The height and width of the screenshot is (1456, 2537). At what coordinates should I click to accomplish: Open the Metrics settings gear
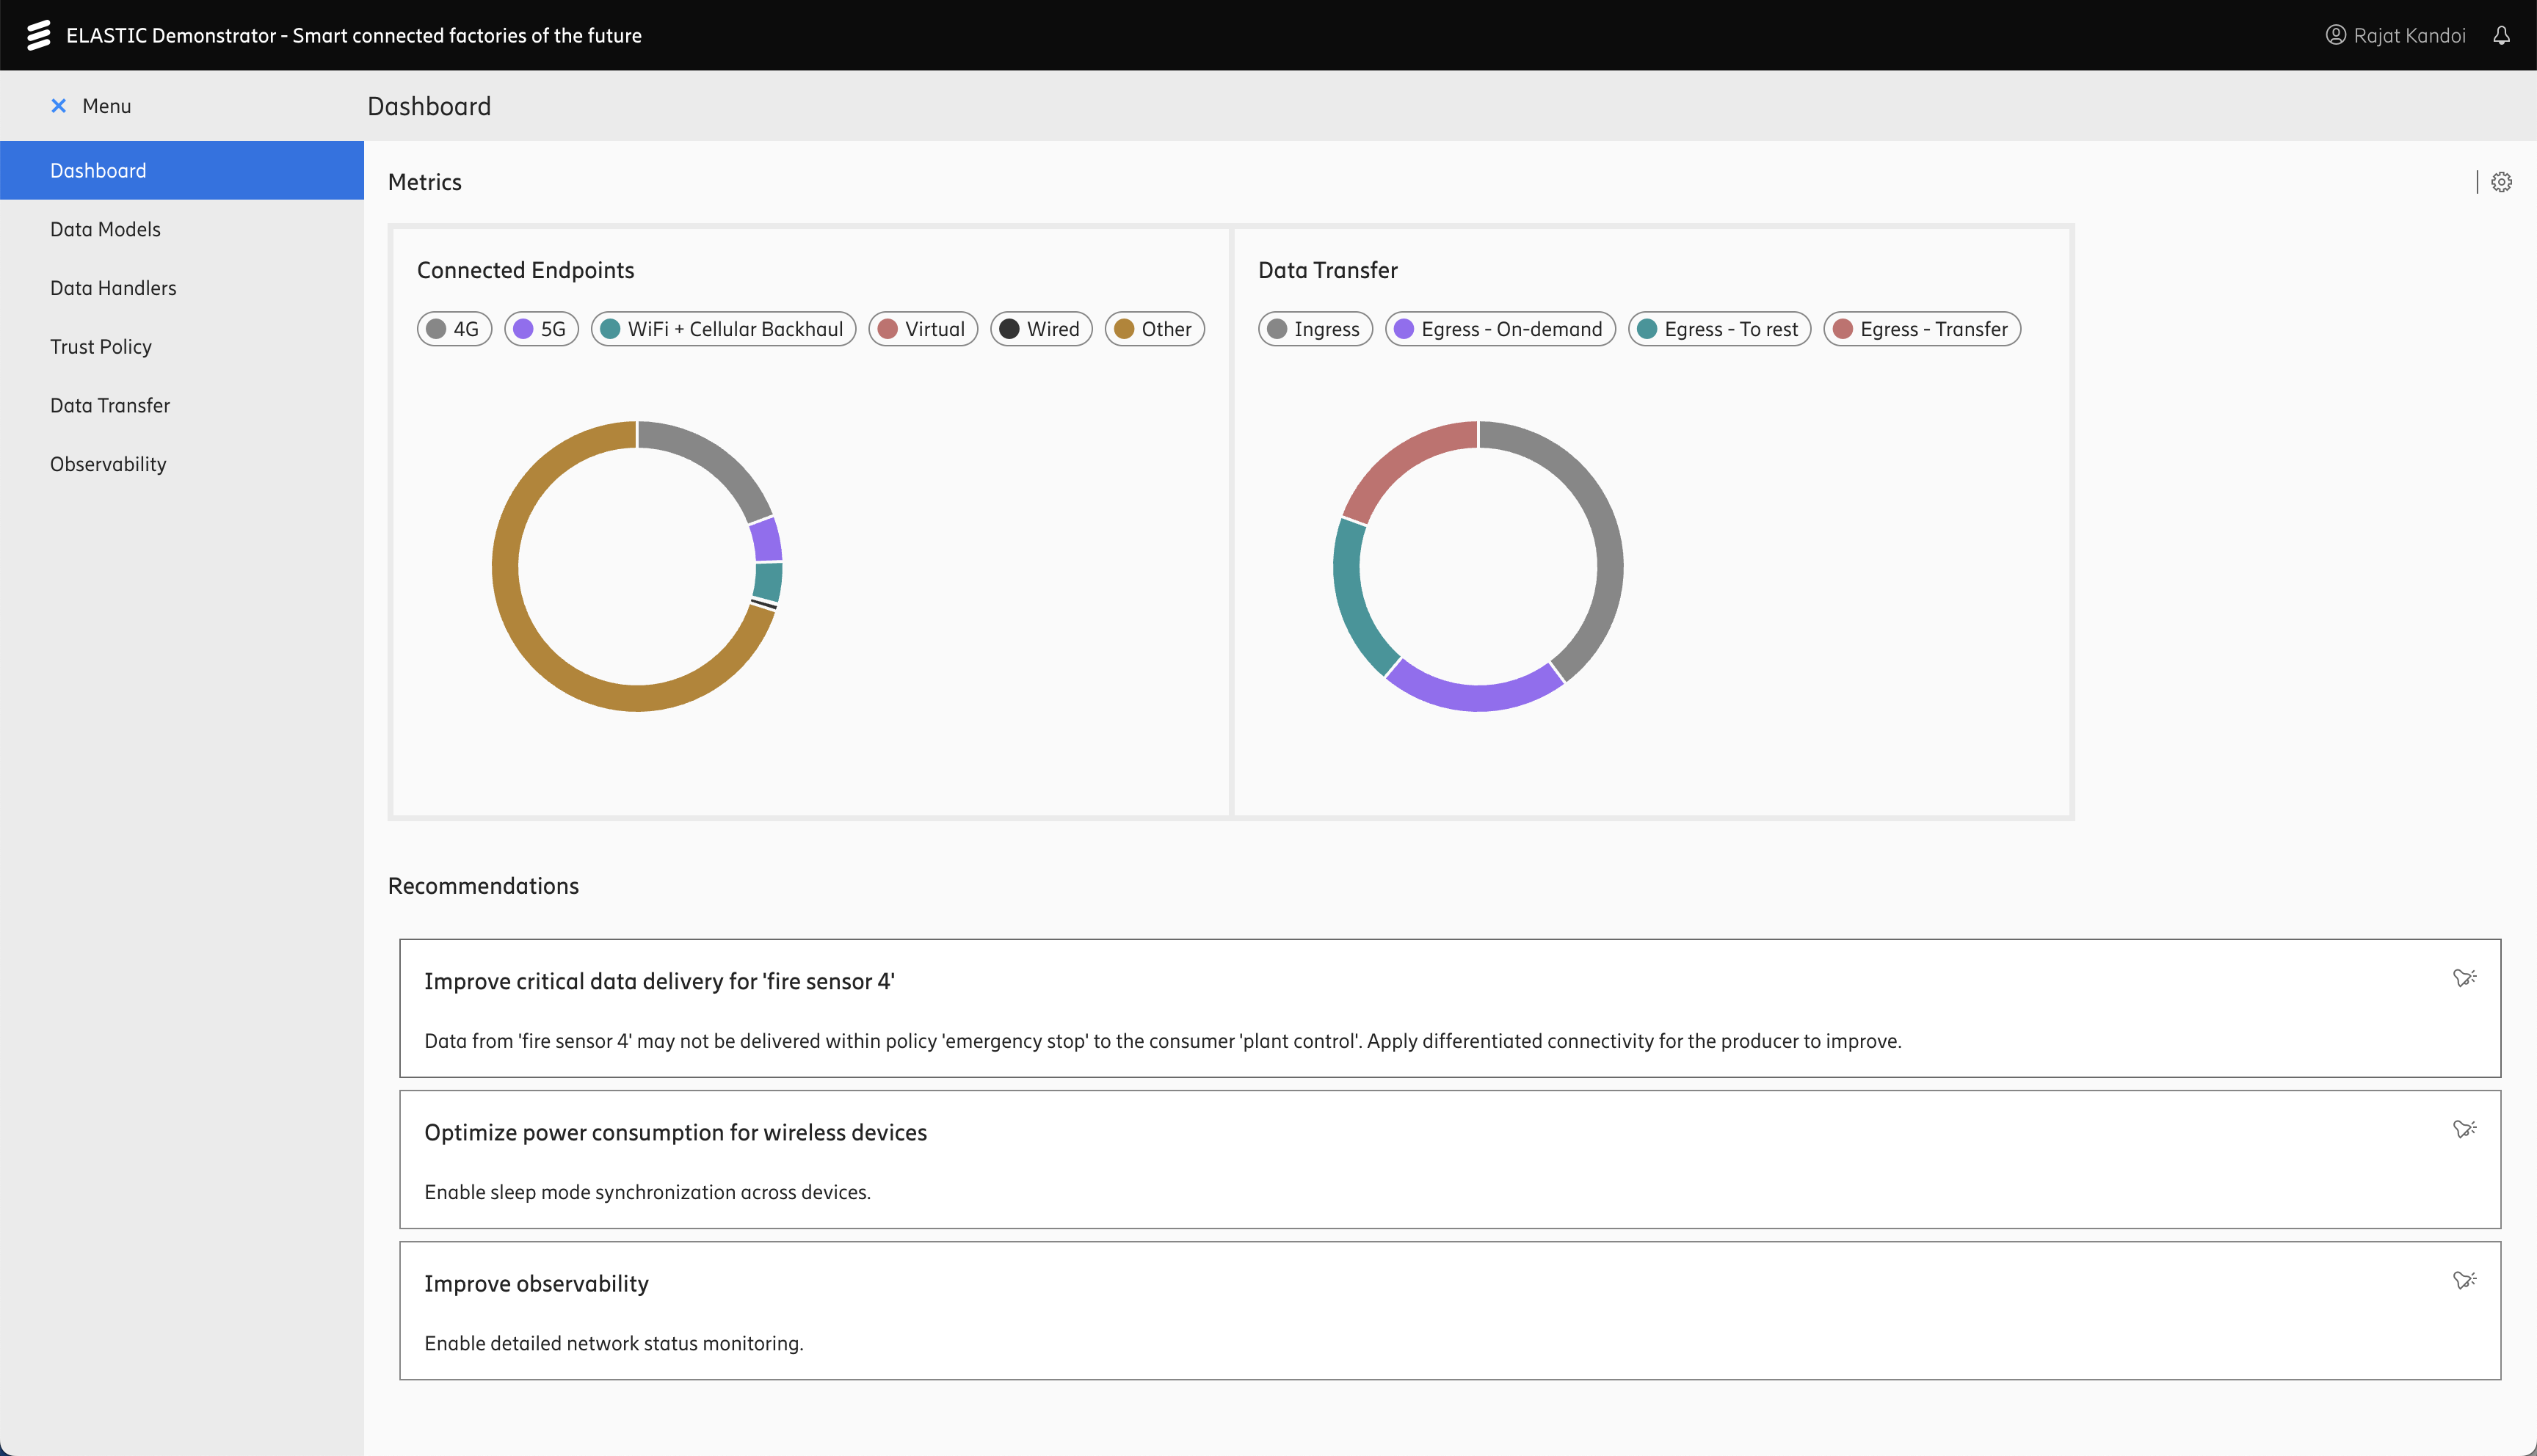(2501, 182)
